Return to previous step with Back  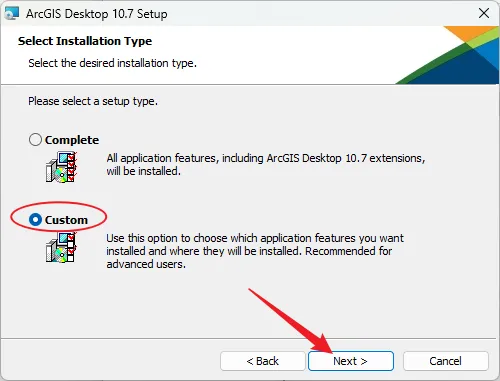click(x=263, y=361)
